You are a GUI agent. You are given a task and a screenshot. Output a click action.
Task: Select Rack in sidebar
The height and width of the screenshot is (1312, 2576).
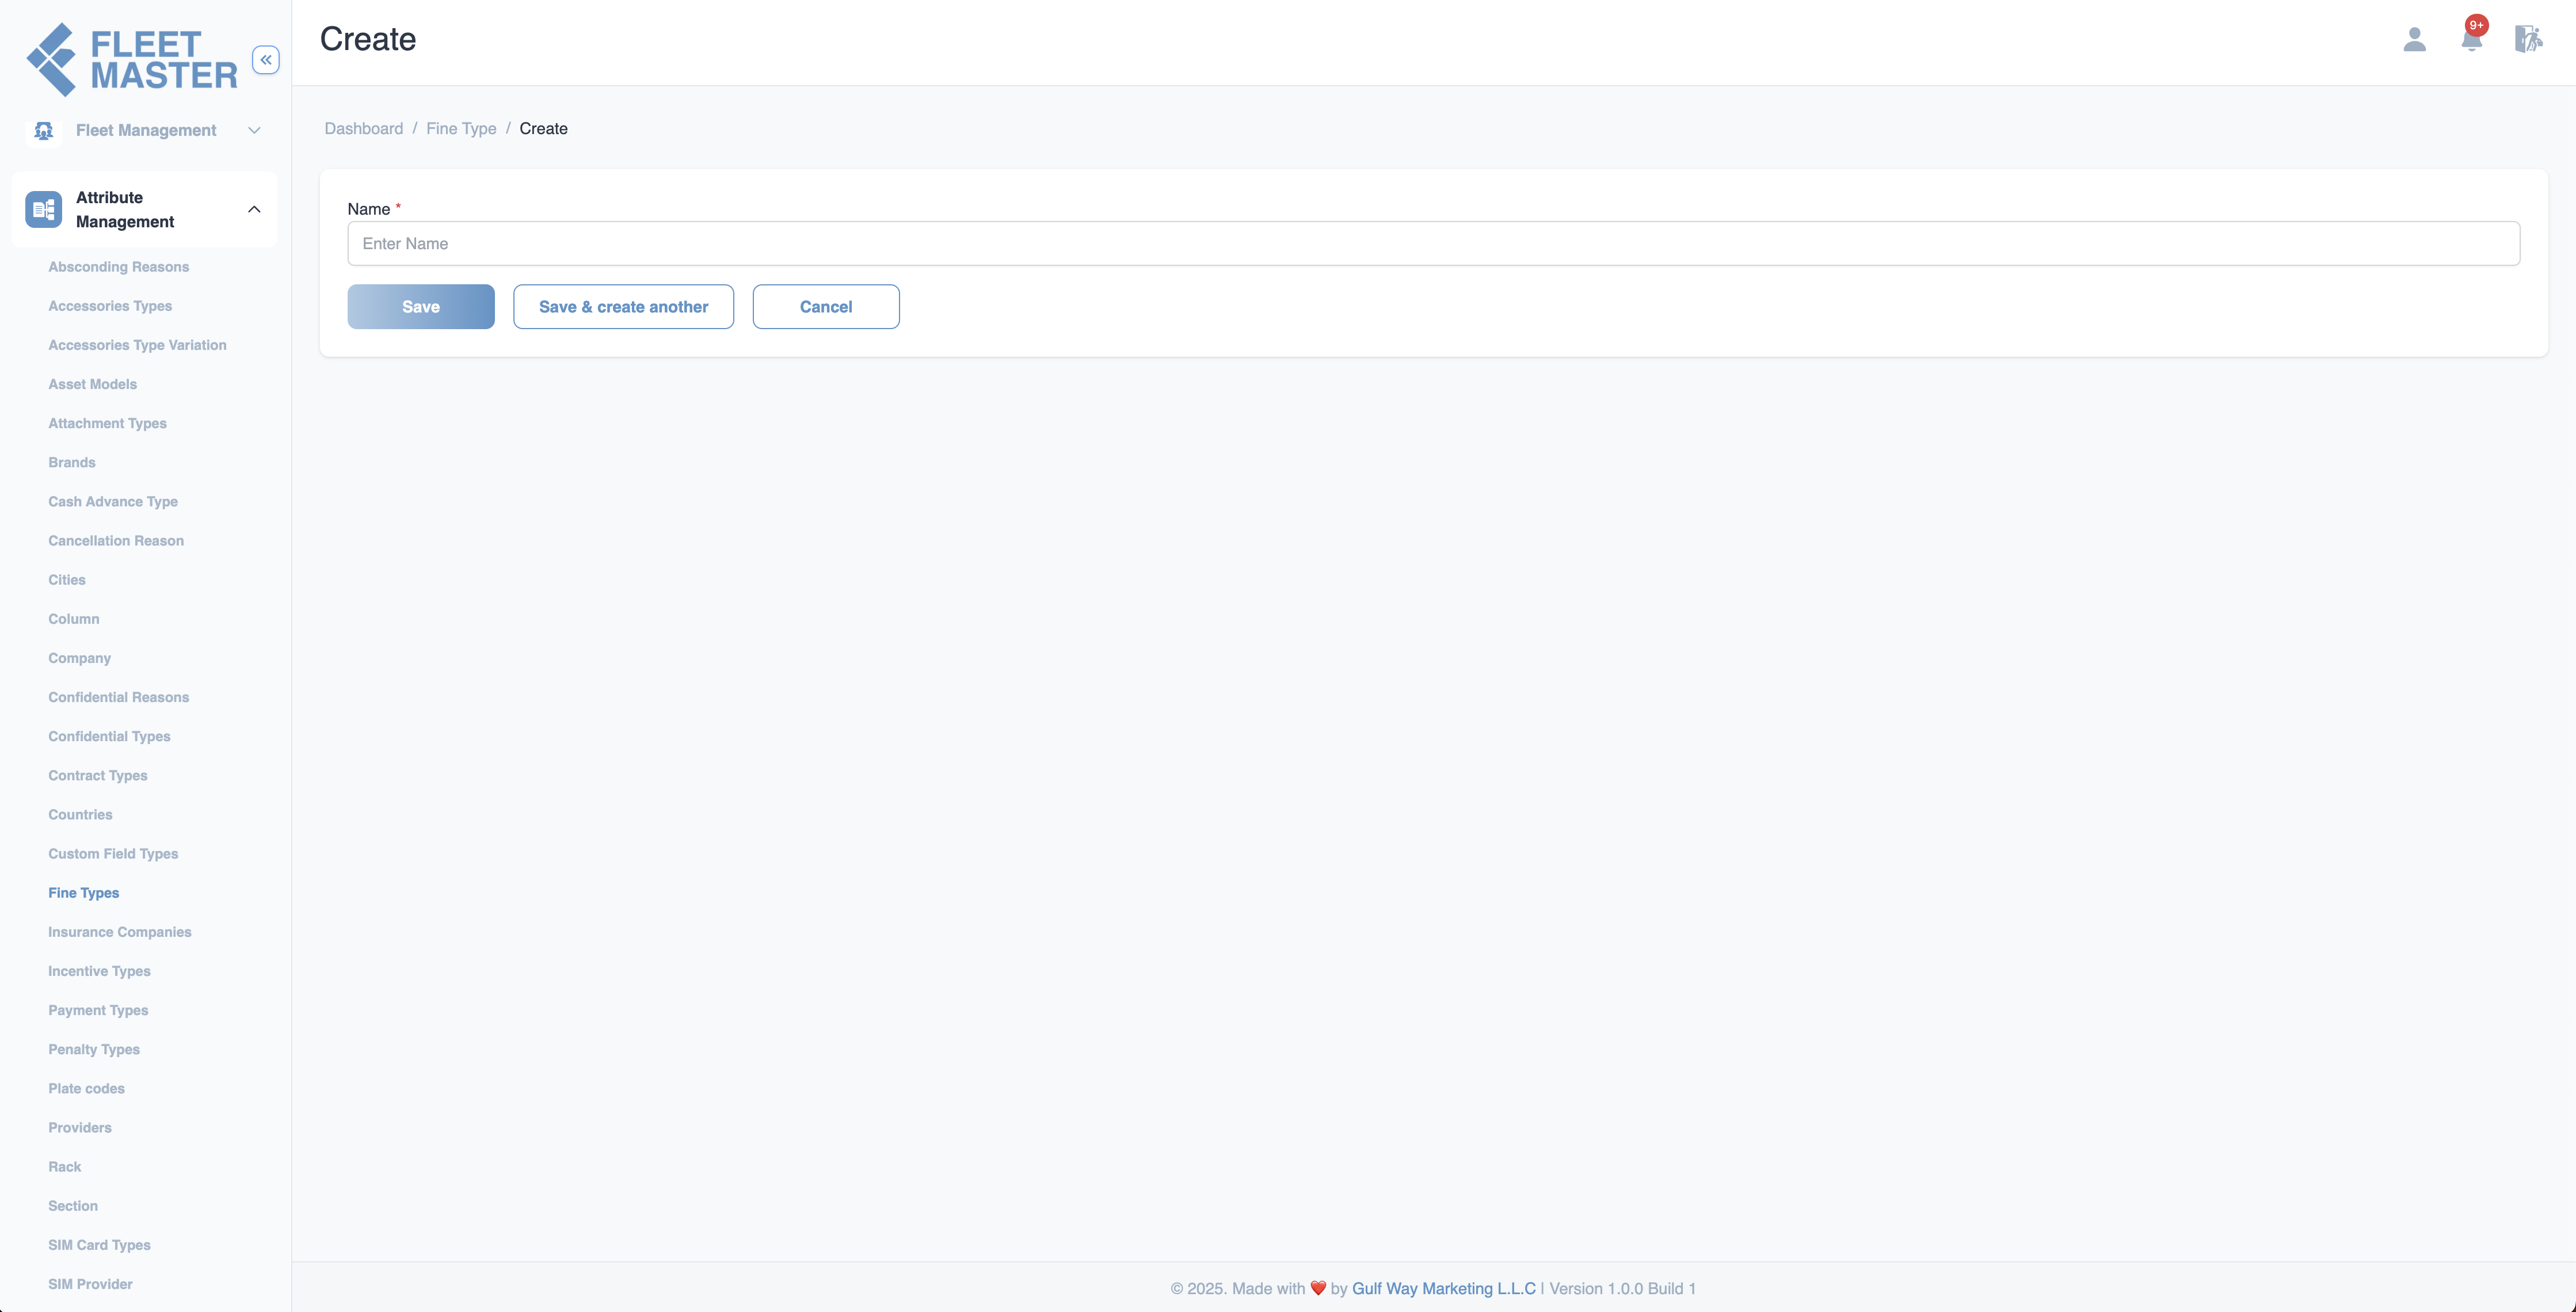tap(64, 1166)
